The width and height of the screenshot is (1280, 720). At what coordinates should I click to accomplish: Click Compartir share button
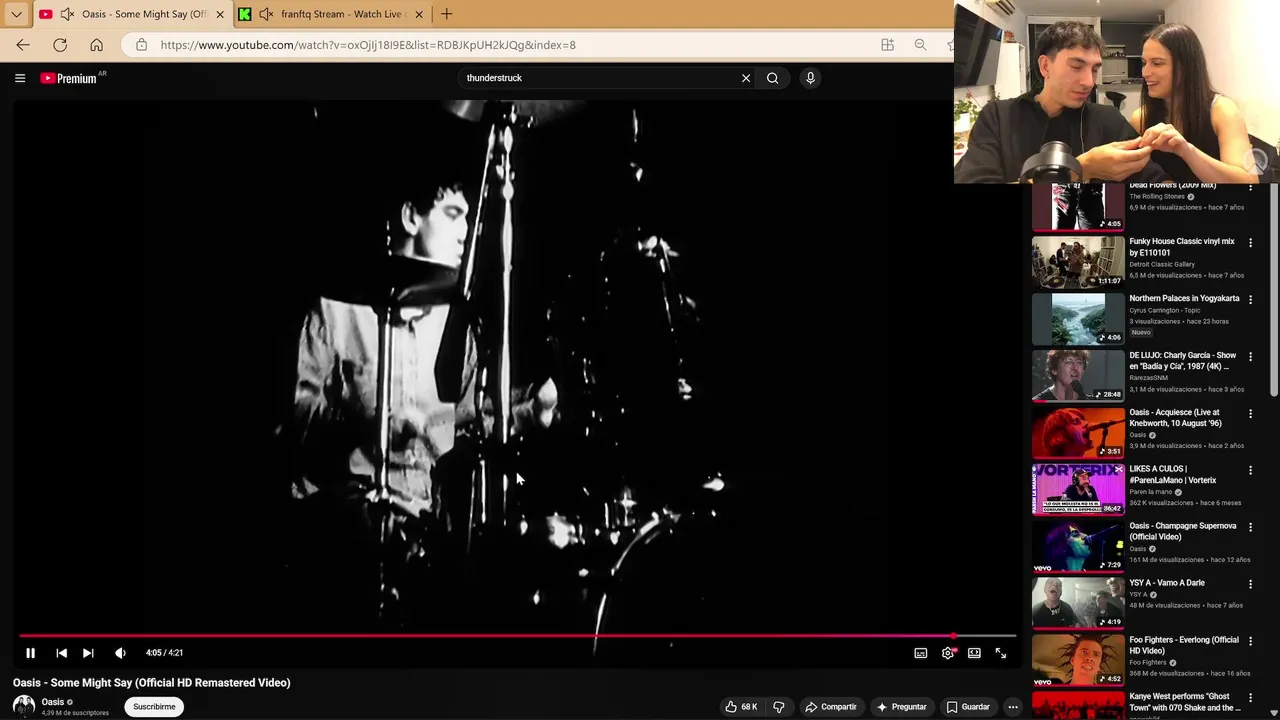click(x=831, y=707)
